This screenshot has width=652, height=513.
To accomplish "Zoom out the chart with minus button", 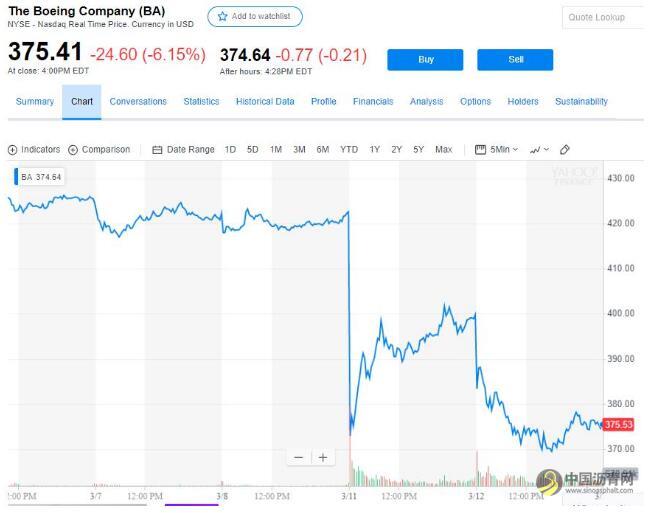I will [x=298, y=457].
